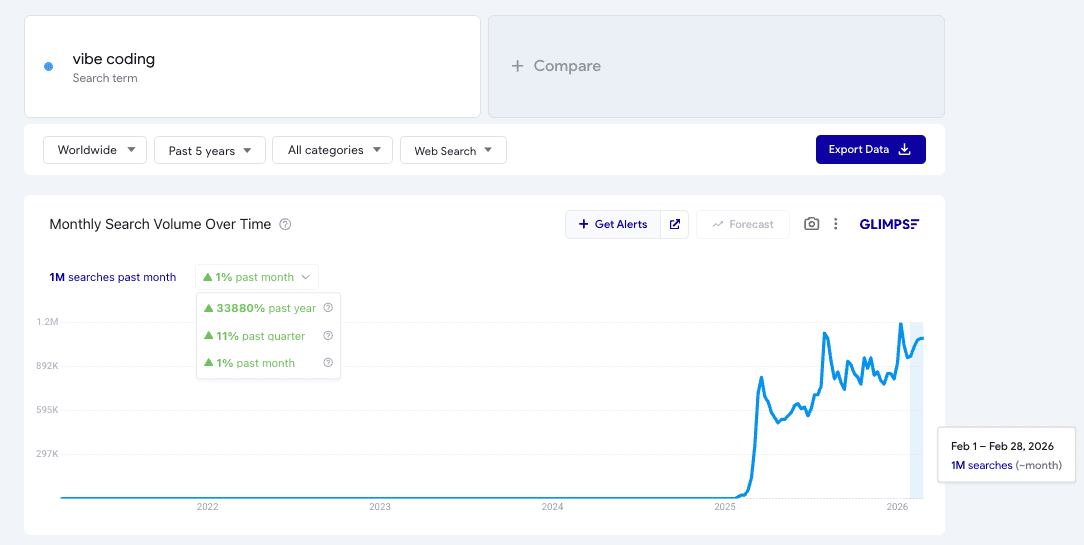1084x545 pixels.
Task: Click the Get Alerts button
Action: point(613,224)
